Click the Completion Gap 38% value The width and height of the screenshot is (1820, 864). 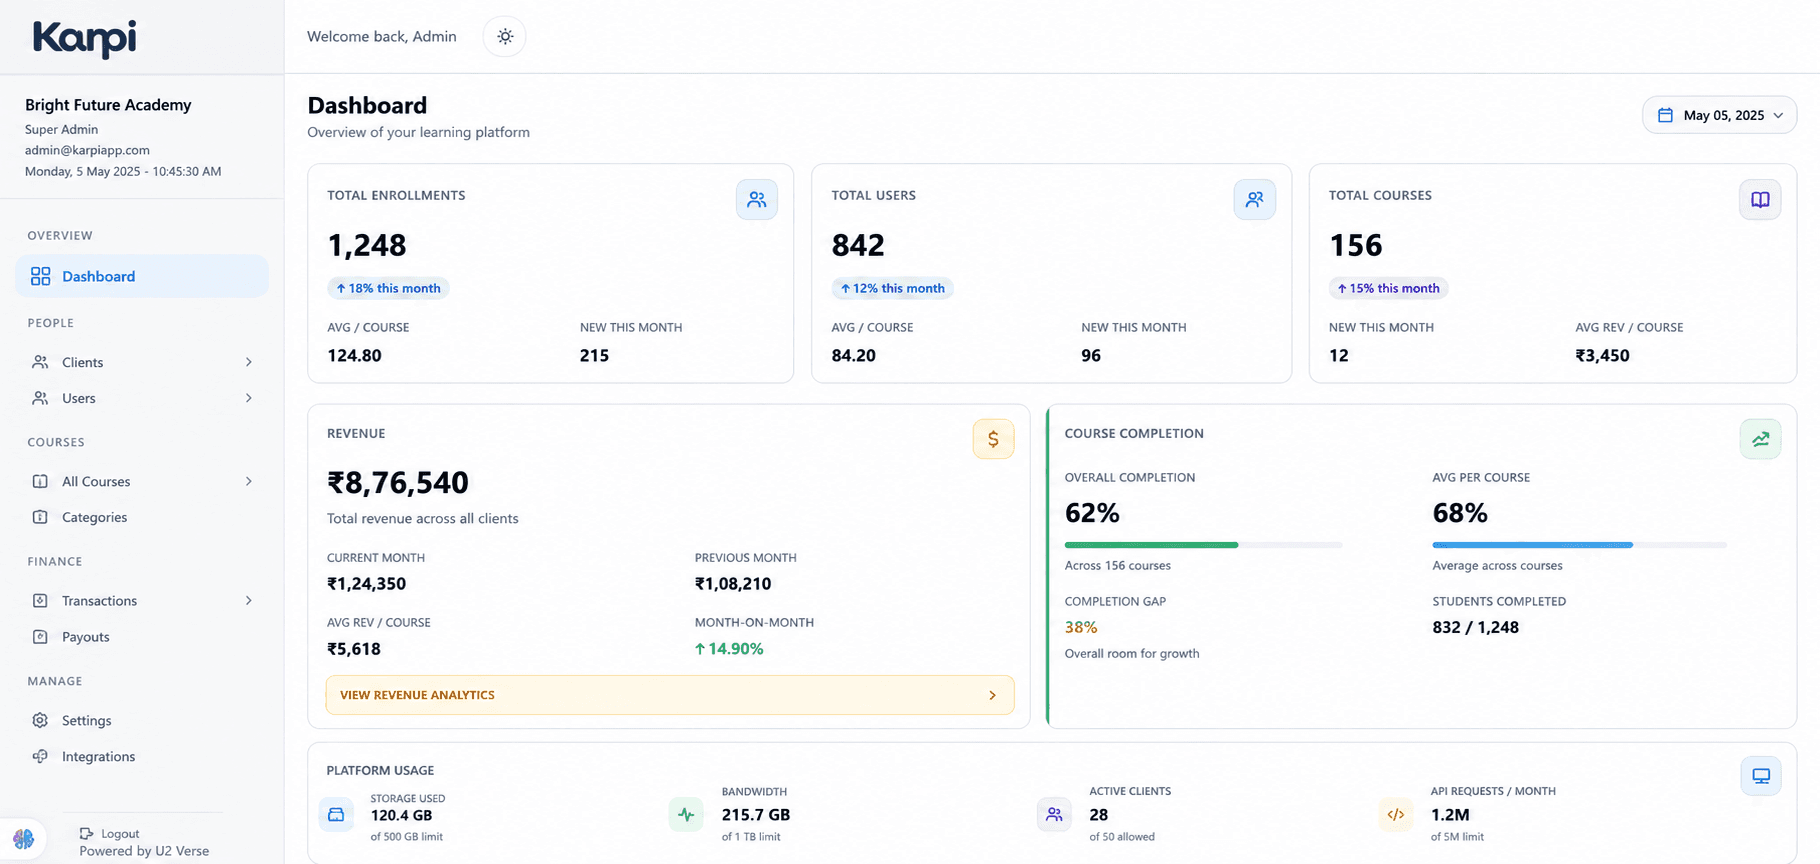click(1081, 627)
